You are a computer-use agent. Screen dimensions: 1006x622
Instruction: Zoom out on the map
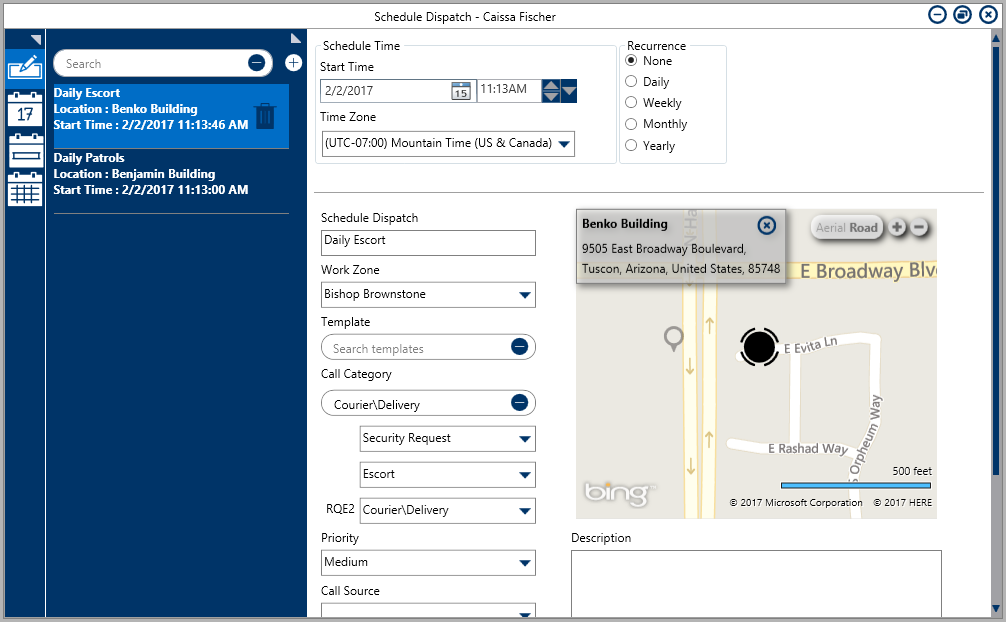[x=919, y=227]
